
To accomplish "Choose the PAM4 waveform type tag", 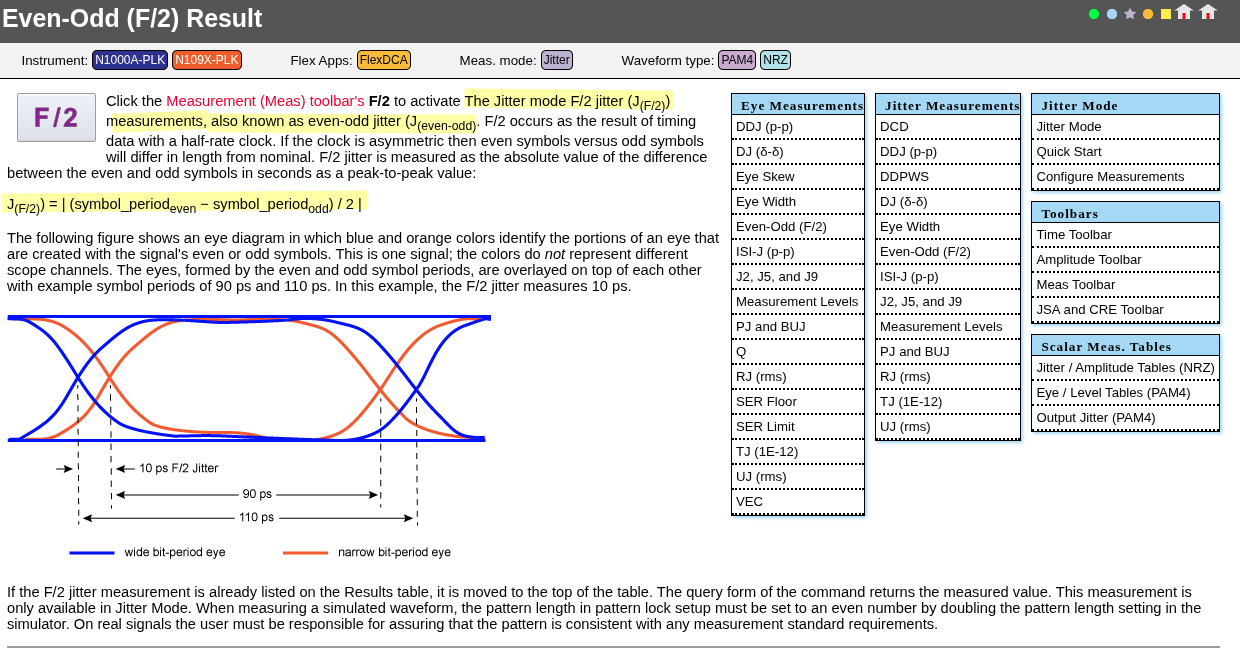I will pos(737,60).
